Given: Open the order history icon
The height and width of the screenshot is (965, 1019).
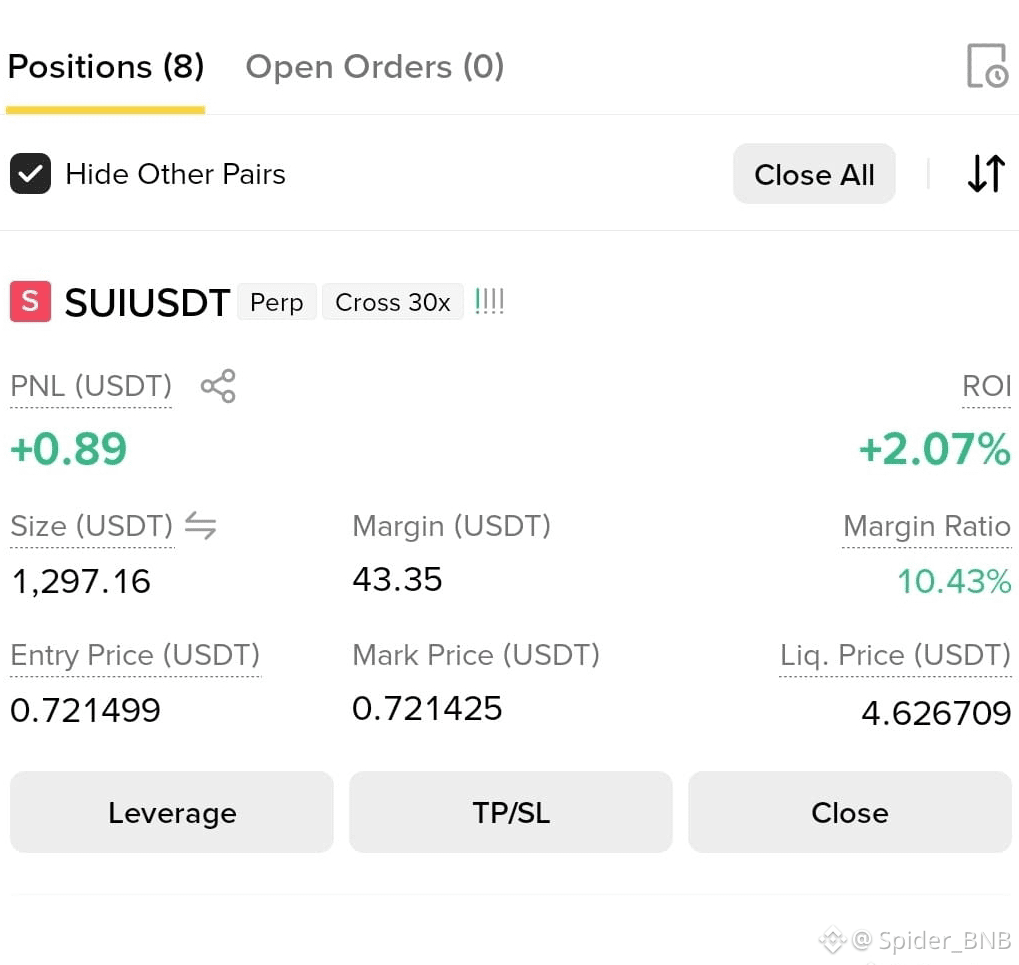Looking at the screenshot, I should [x=987, y=66].
